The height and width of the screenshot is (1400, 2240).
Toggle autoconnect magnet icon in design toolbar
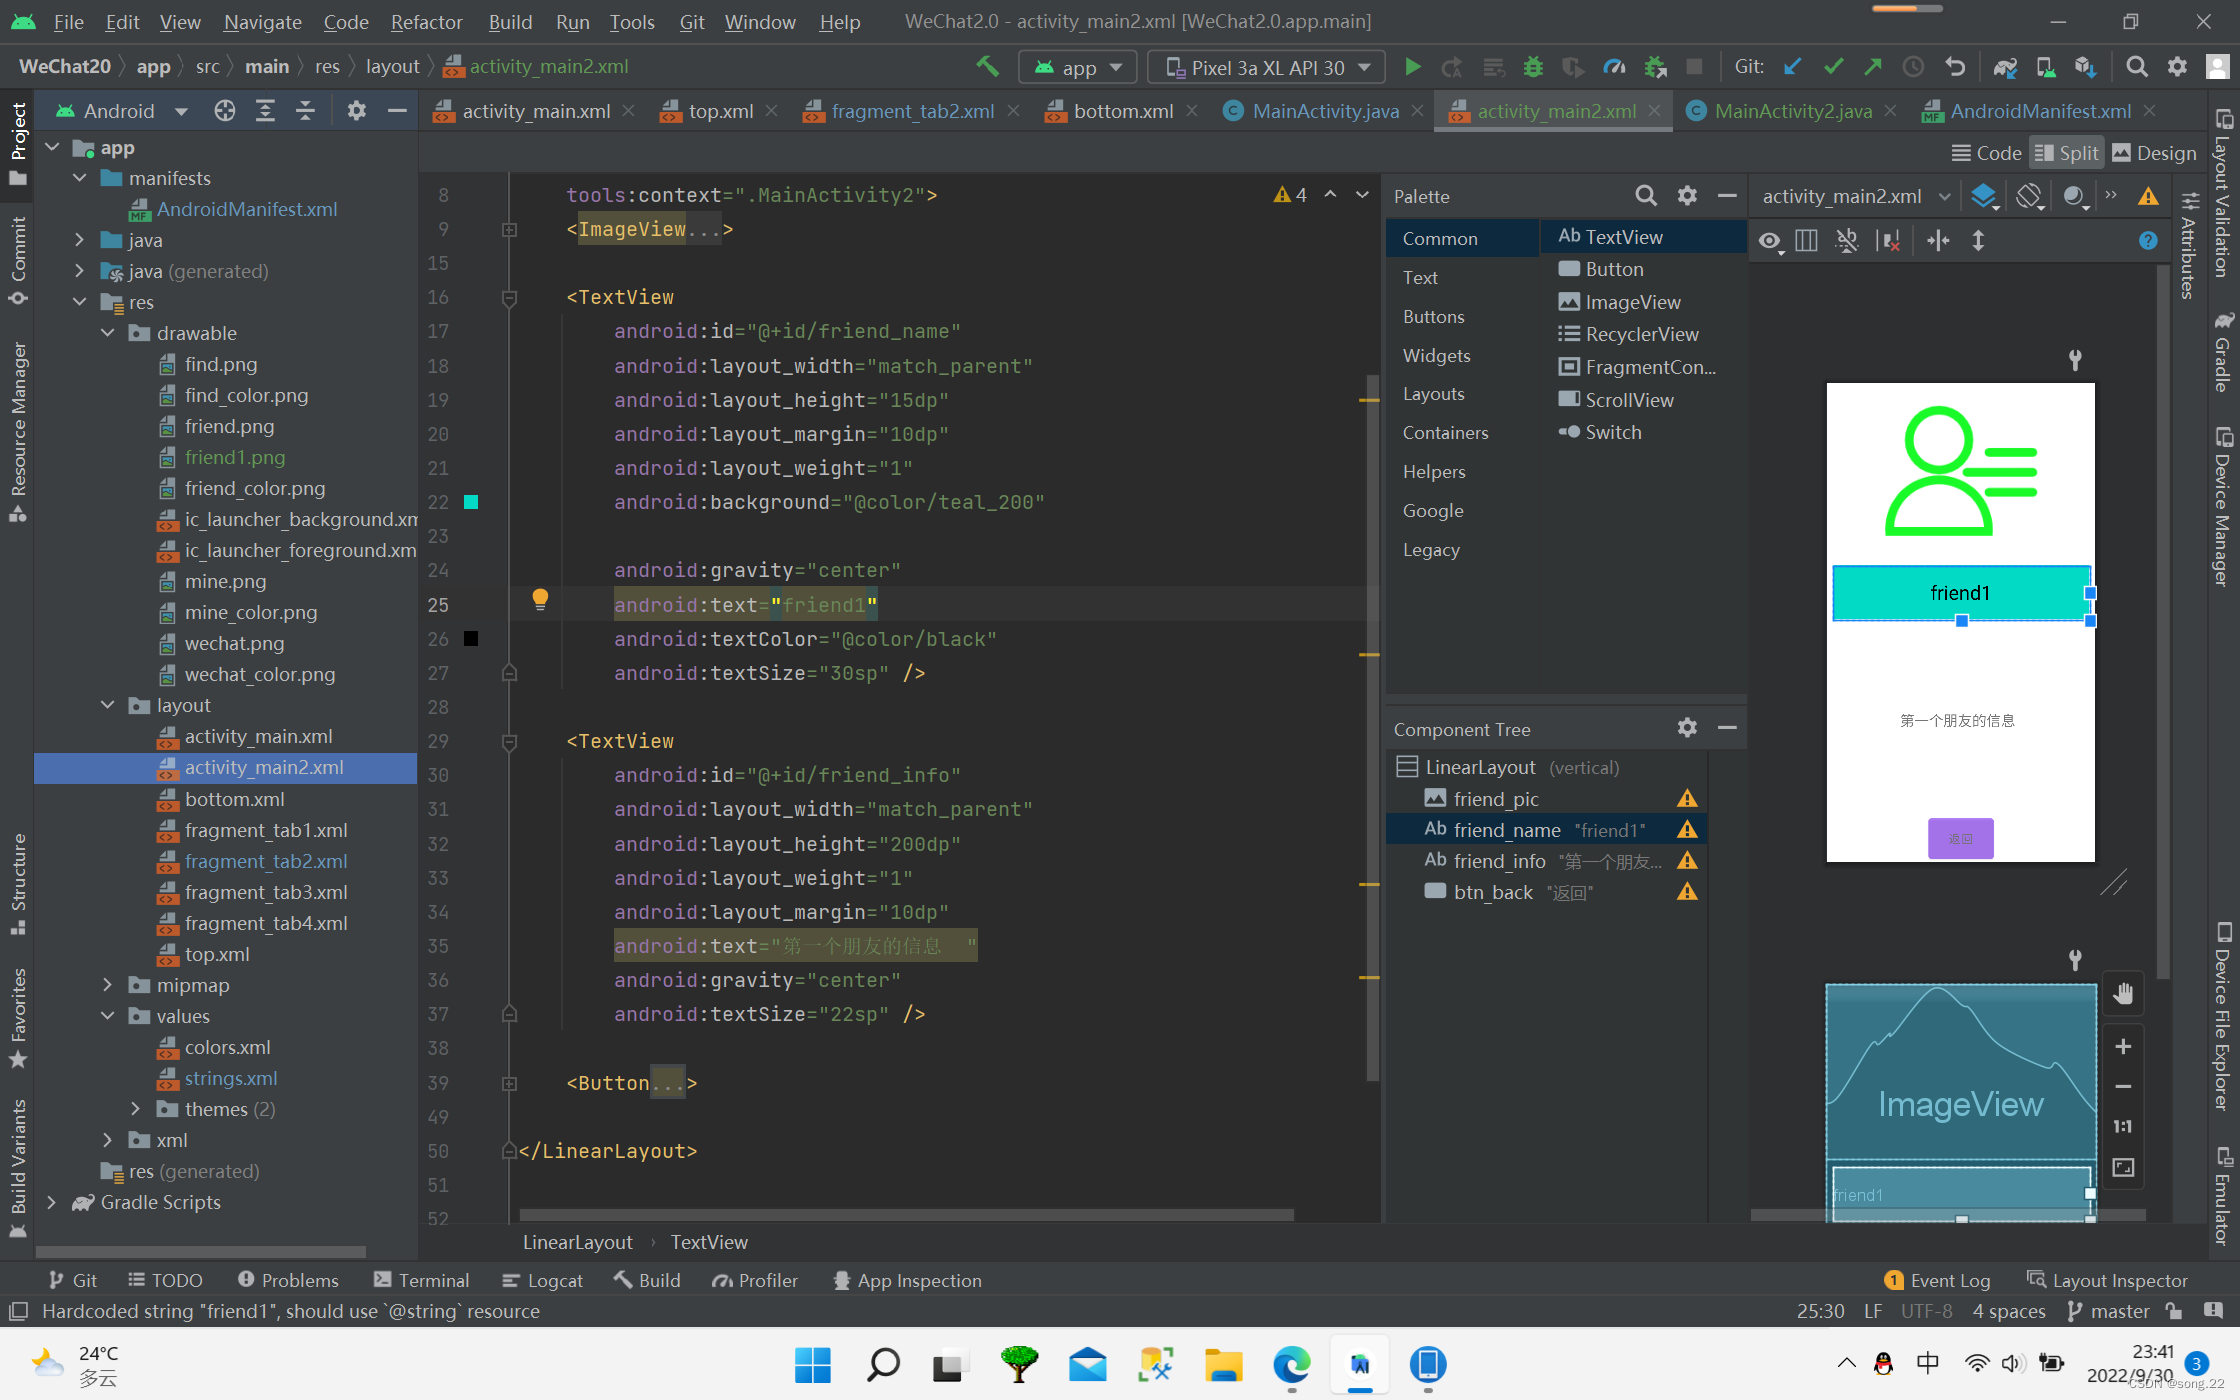point(1847,241)
